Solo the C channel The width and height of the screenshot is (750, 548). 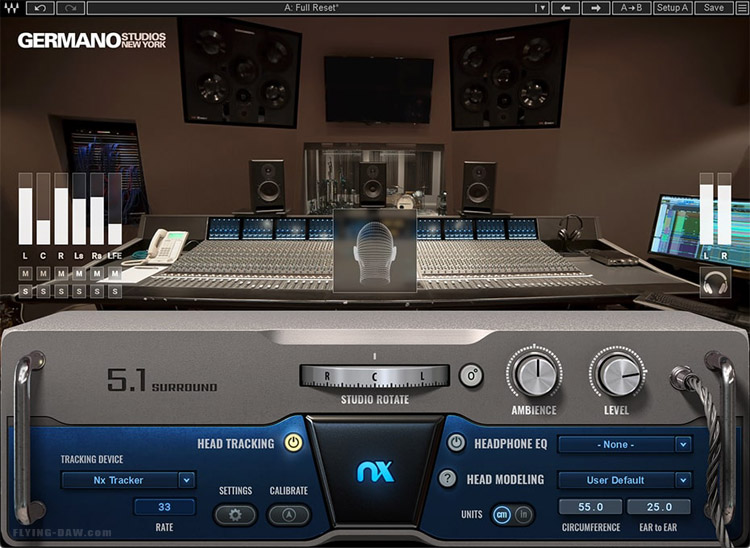click(43, 291)
